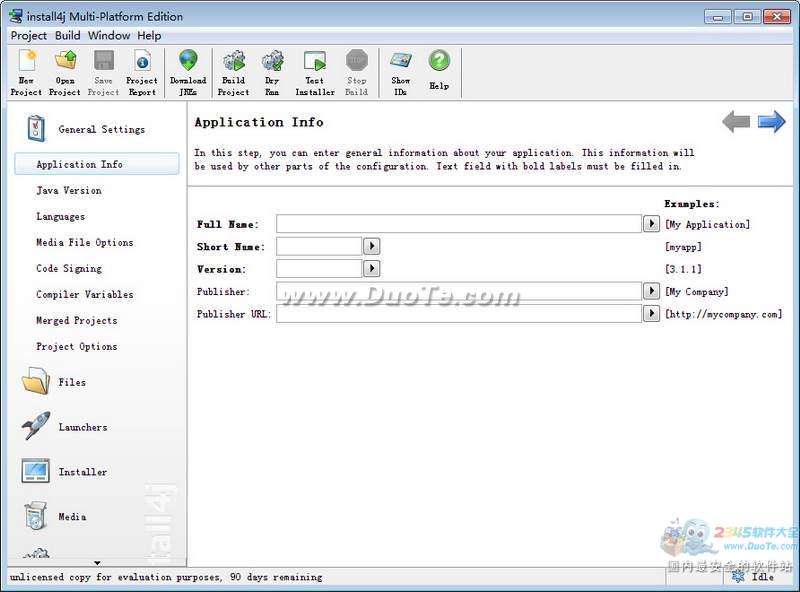Select the General Settings clipboard icon
This screenshot has width=800, height=592.
click(x=36, y=129)
